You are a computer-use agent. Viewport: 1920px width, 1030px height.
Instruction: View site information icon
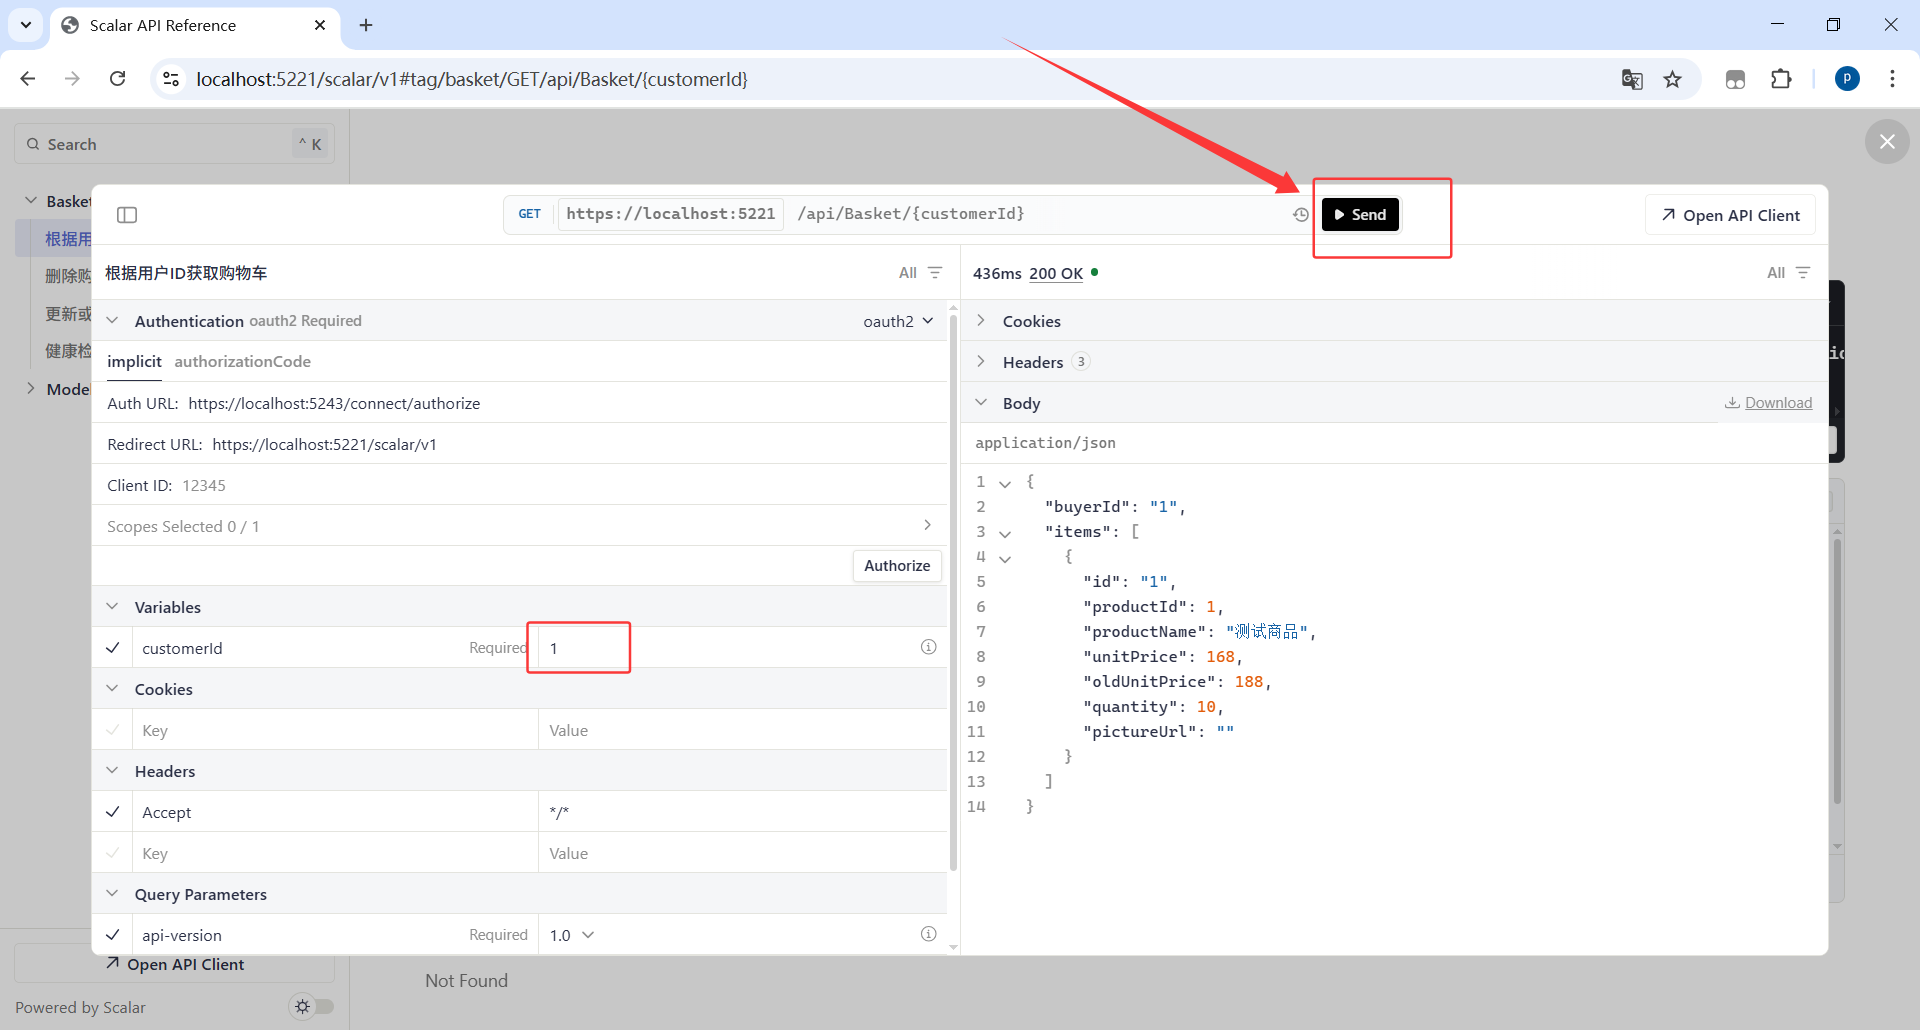pyautogui.click(x=171, y=79)
